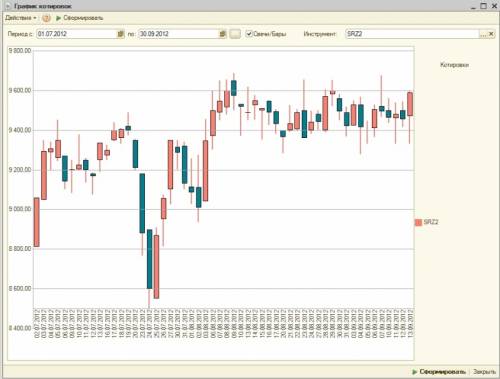Toggle the Свечи/Бары checkbox

(249, 34)
